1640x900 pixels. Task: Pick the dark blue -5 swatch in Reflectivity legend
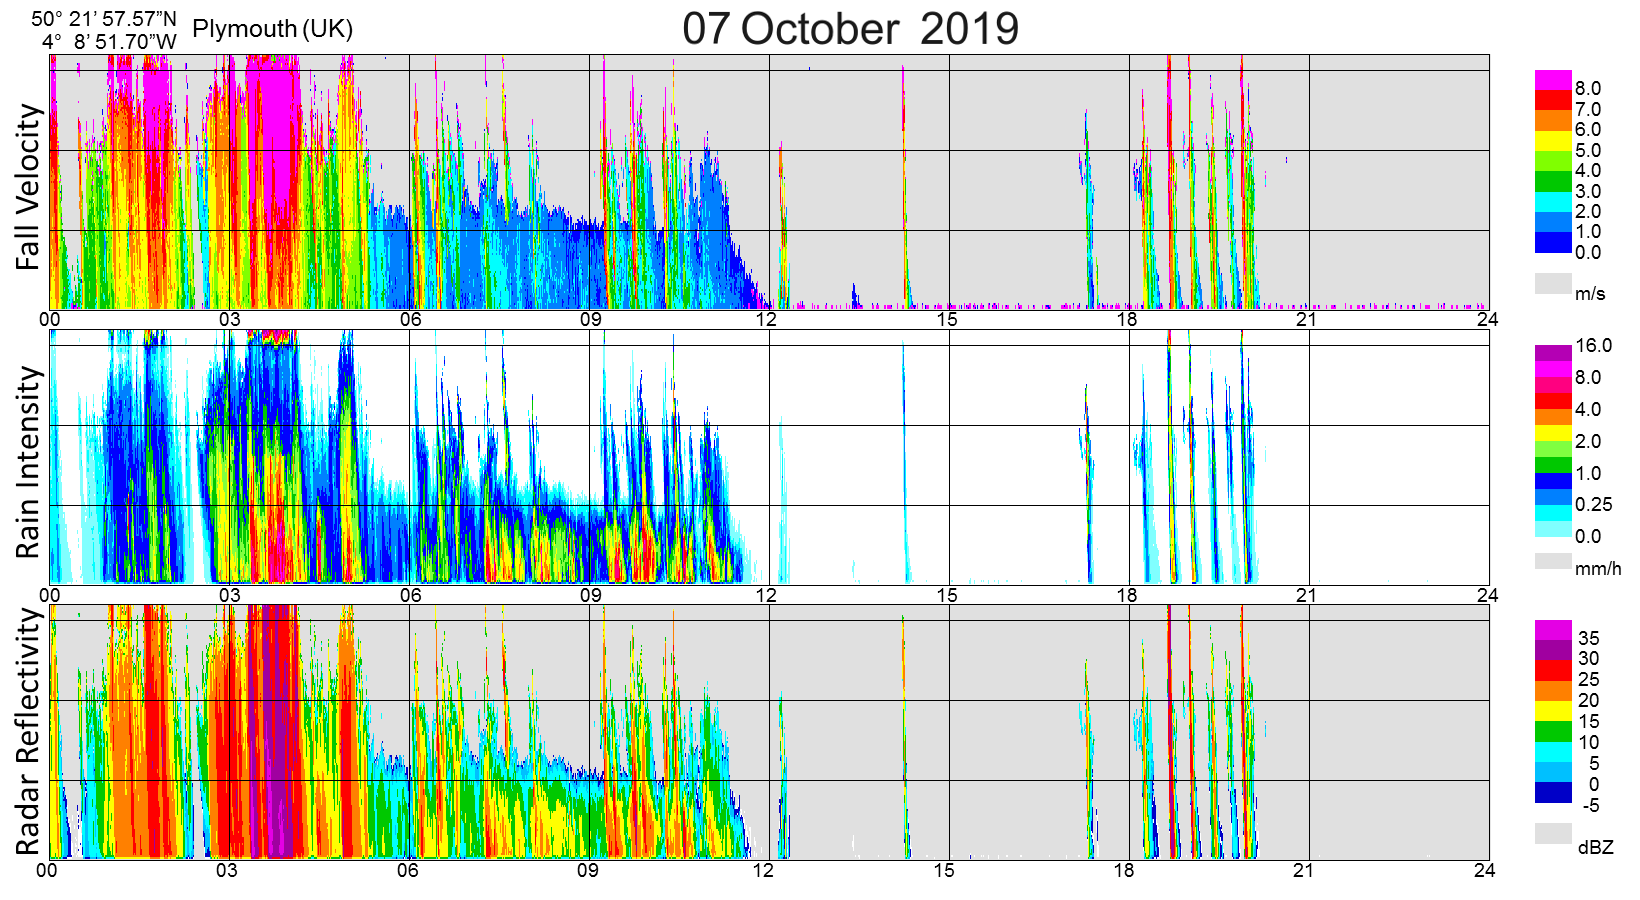(1553, 792)
